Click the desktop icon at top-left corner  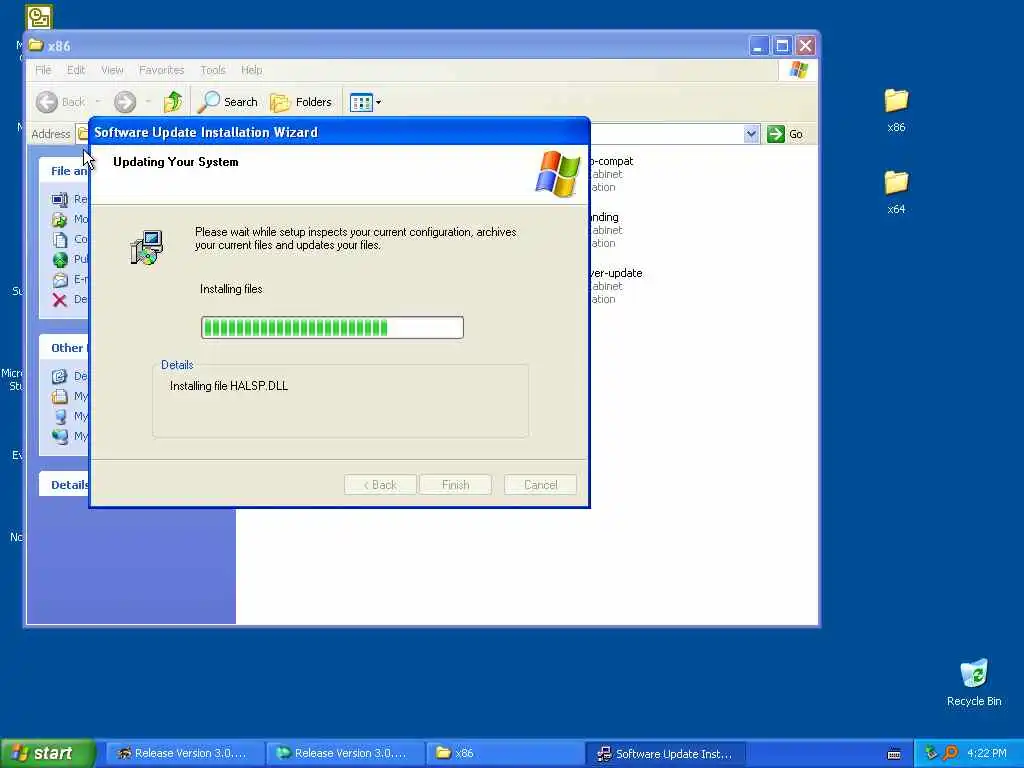pos(39,17)
